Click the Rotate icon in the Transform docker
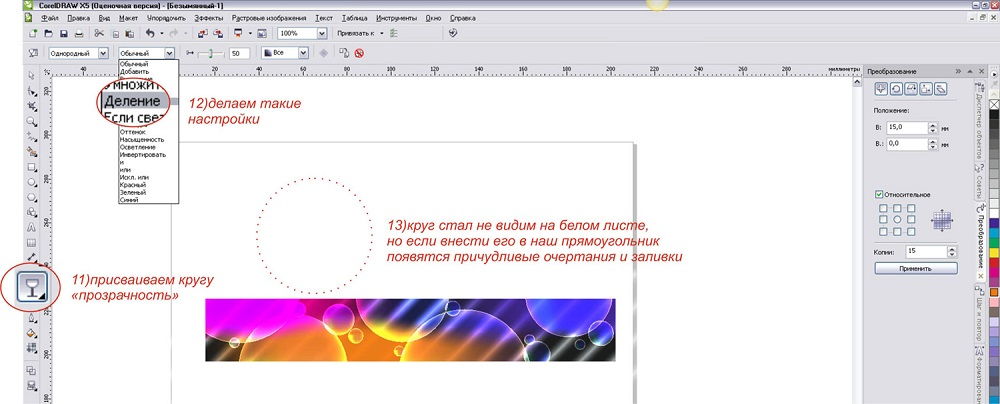Screen dimensions: 1000x404 coord(897,89)
